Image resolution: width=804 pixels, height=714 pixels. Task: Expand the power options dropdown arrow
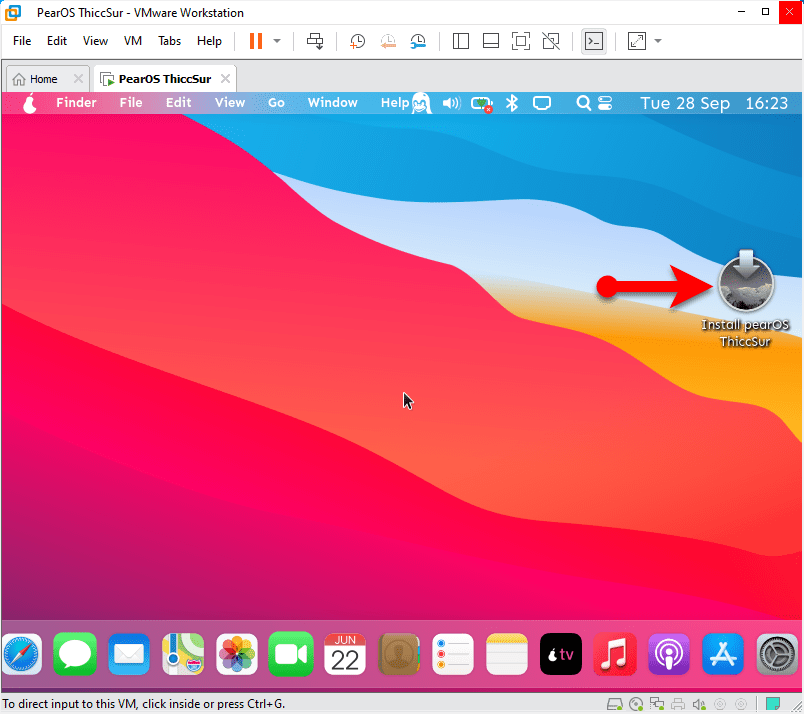pos(277,41)
